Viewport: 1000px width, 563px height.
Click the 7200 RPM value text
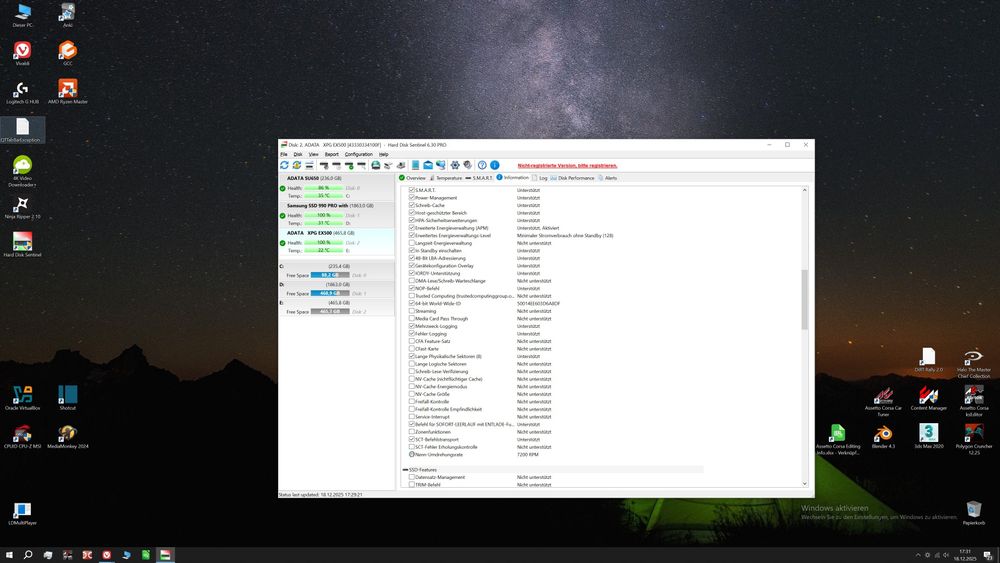point(527,455)
